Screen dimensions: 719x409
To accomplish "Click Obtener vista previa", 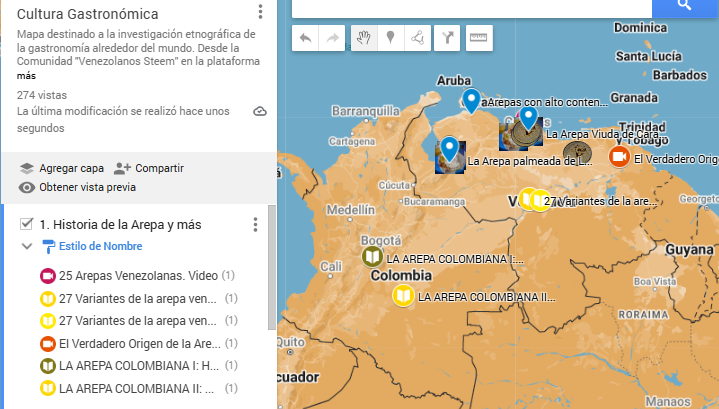I will (77, 187).
